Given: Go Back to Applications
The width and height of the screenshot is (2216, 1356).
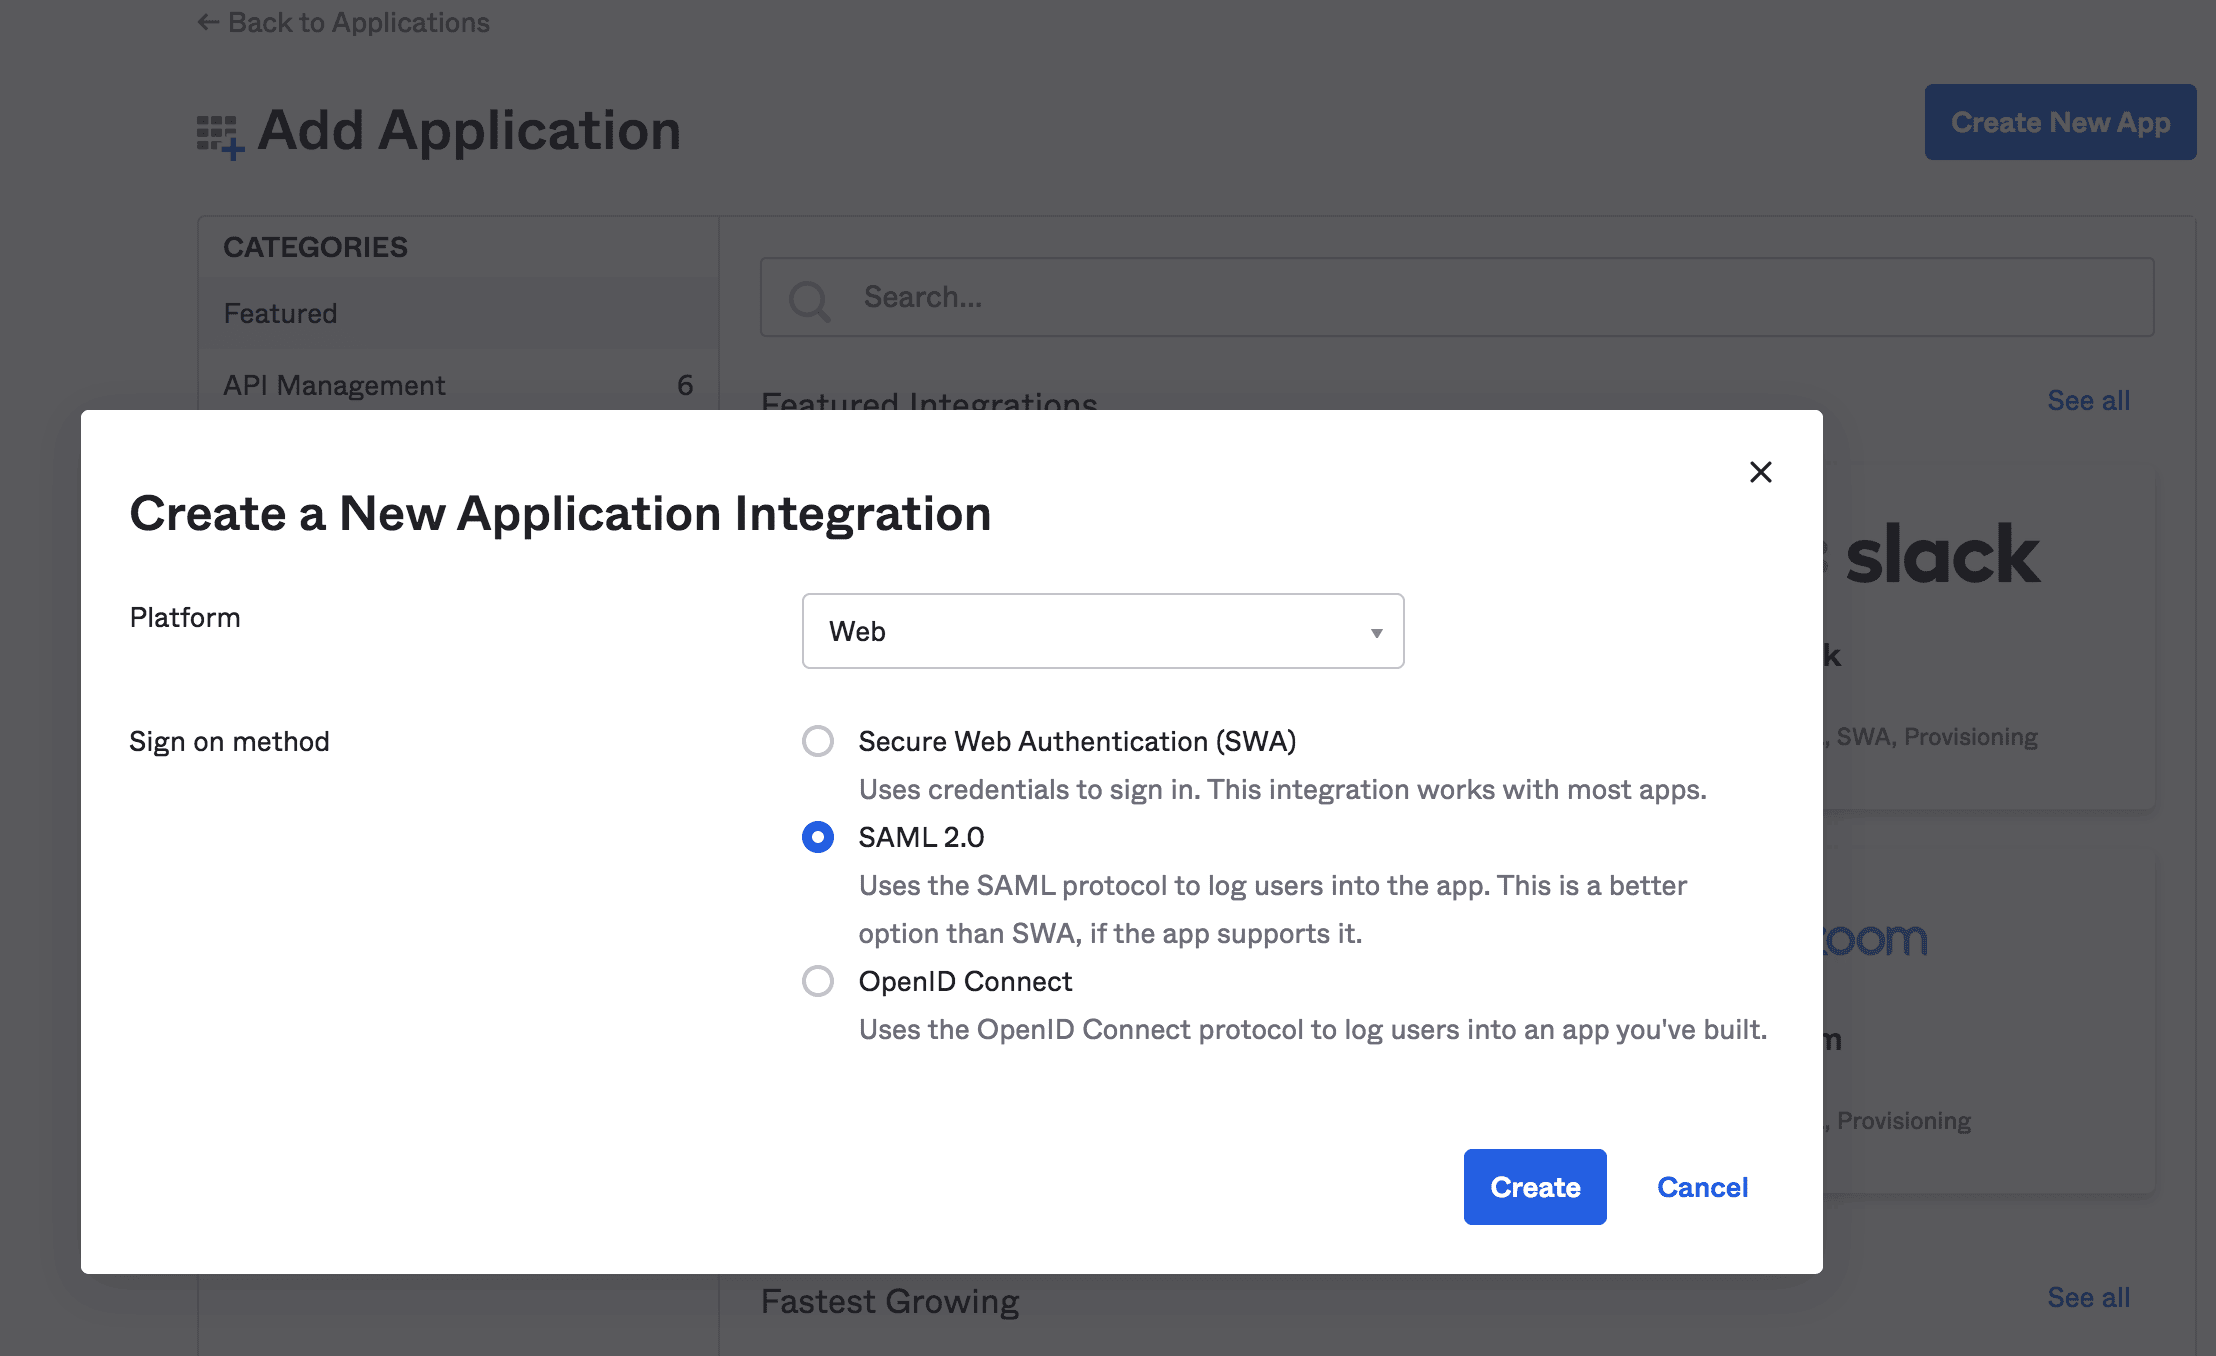Looking at the screenshot, I should point(358,22).
